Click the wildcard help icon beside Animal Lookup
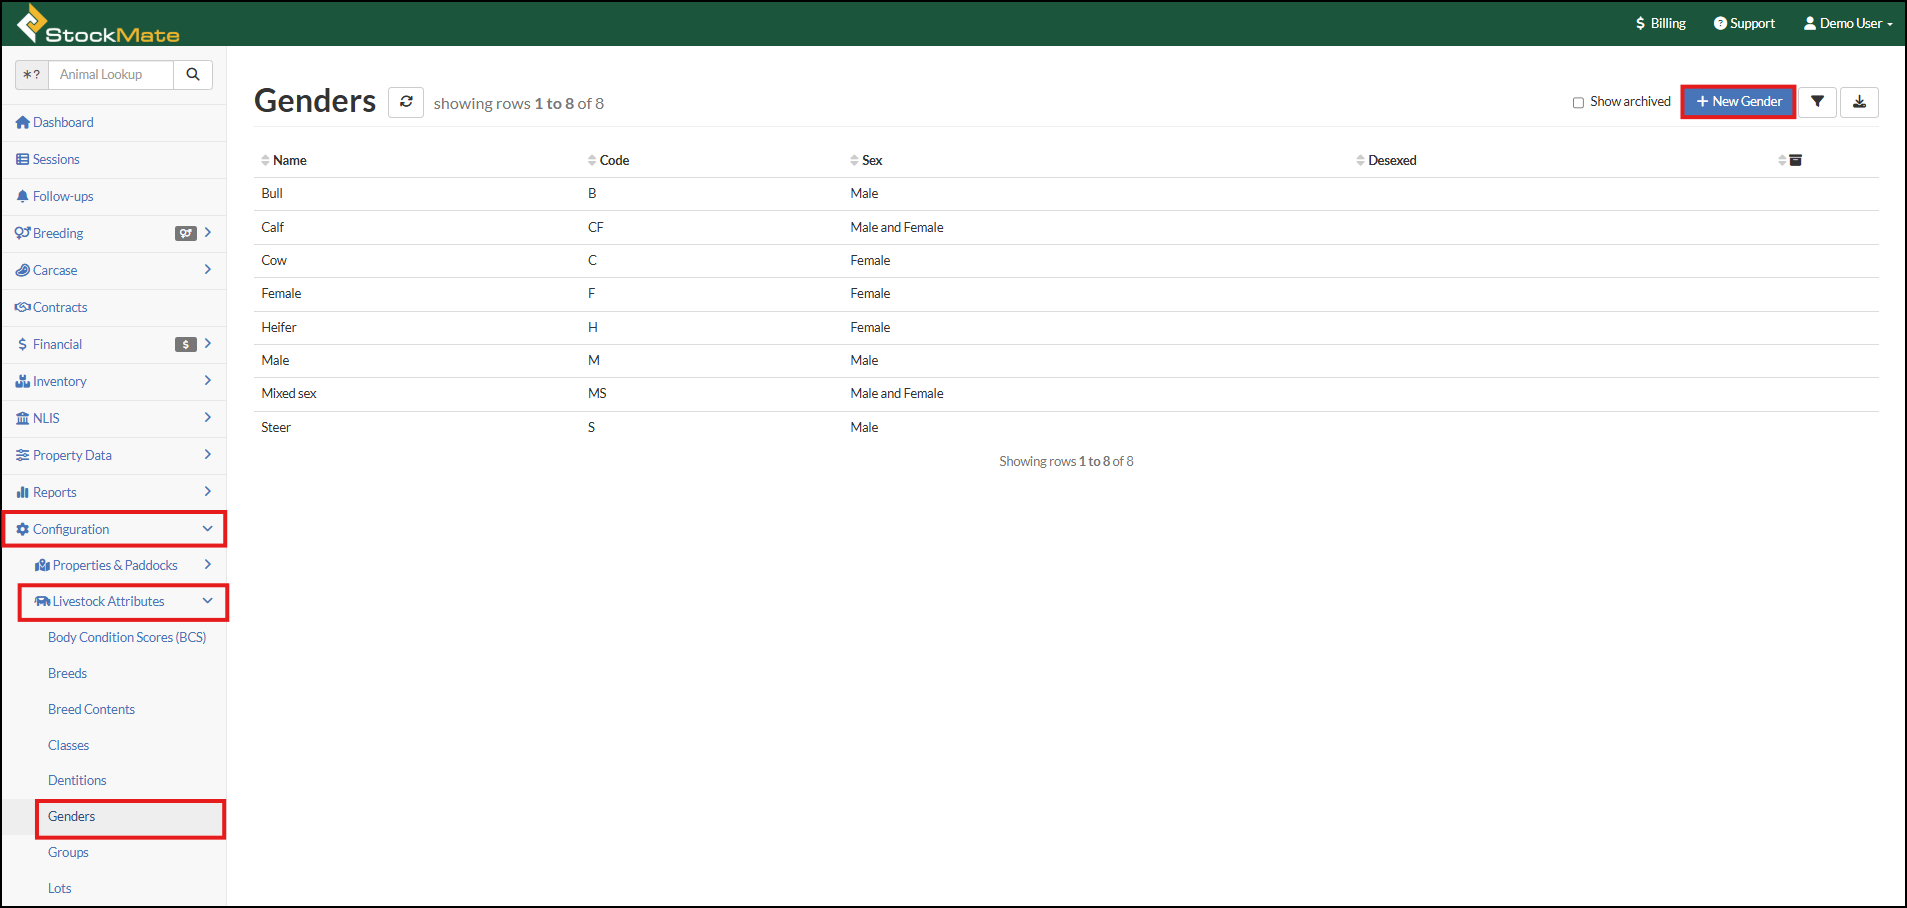The image size is (1907, 908). [32, 75]
